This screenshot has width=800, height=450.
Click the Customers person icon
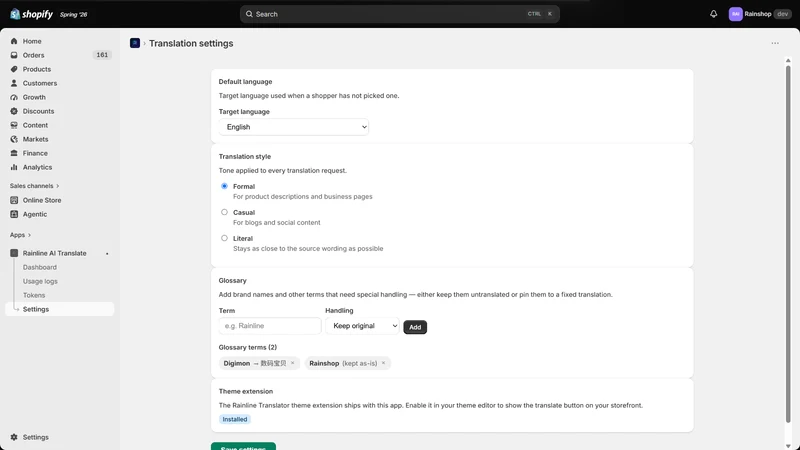pyautogui.click(x=14, y=83)
